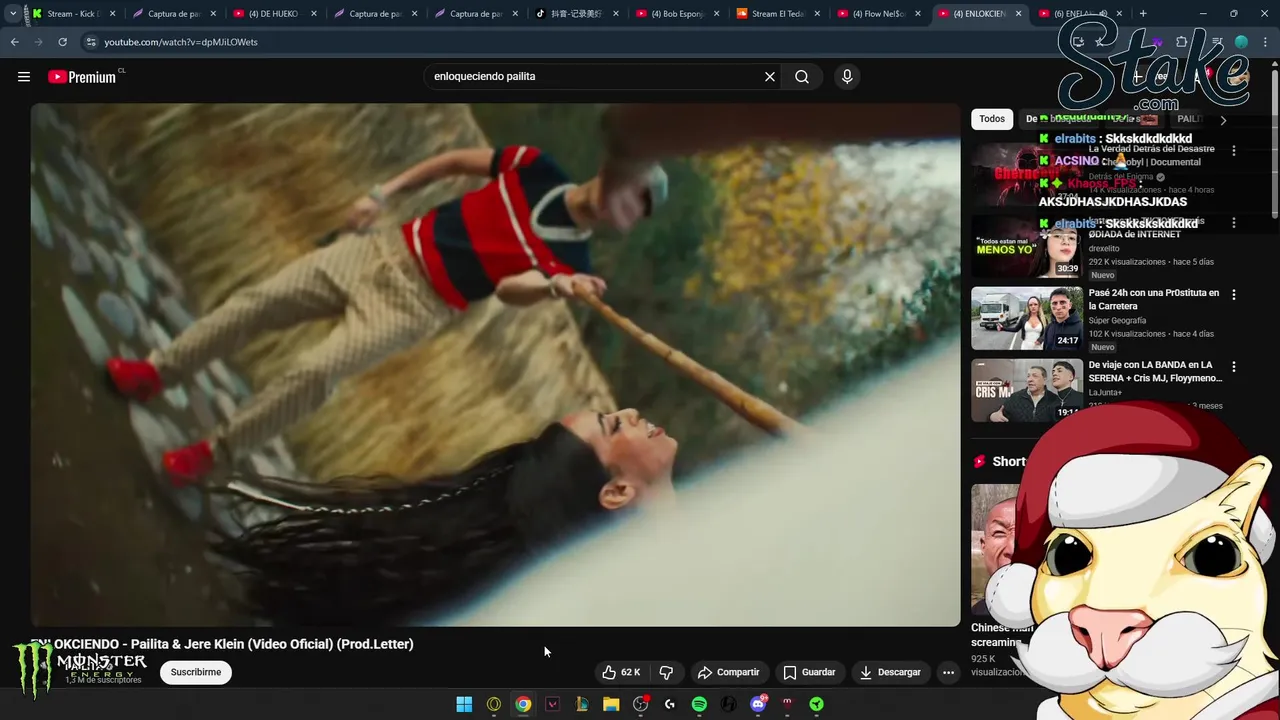The image size is (1280, 720).
Task: Open options menu for the Chernobyl Documental video
Action: pos(1233,151)
